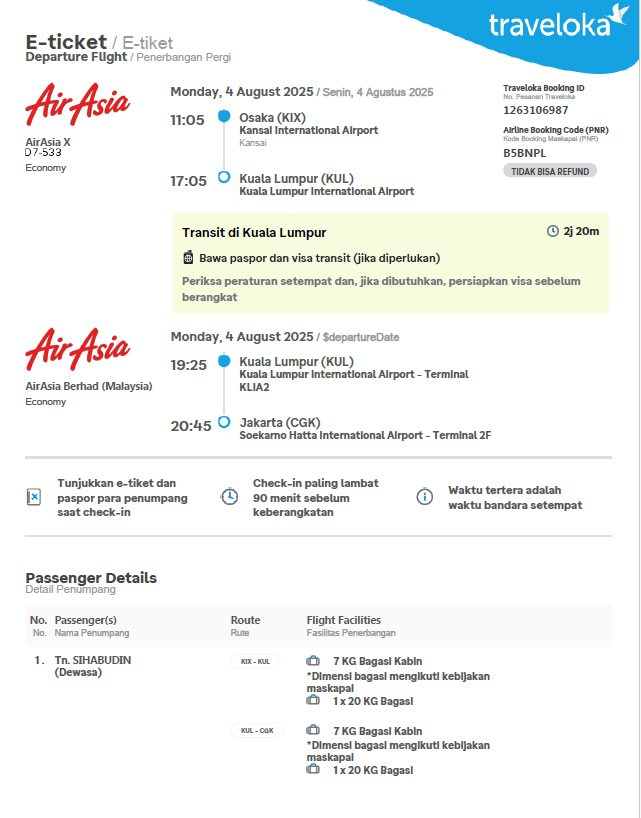The width and height of the screenshot is (641, 818).
Task: Click the Transit di Kuala Lumpur heading
Action: pyautogui.click(x=254, y=233)
